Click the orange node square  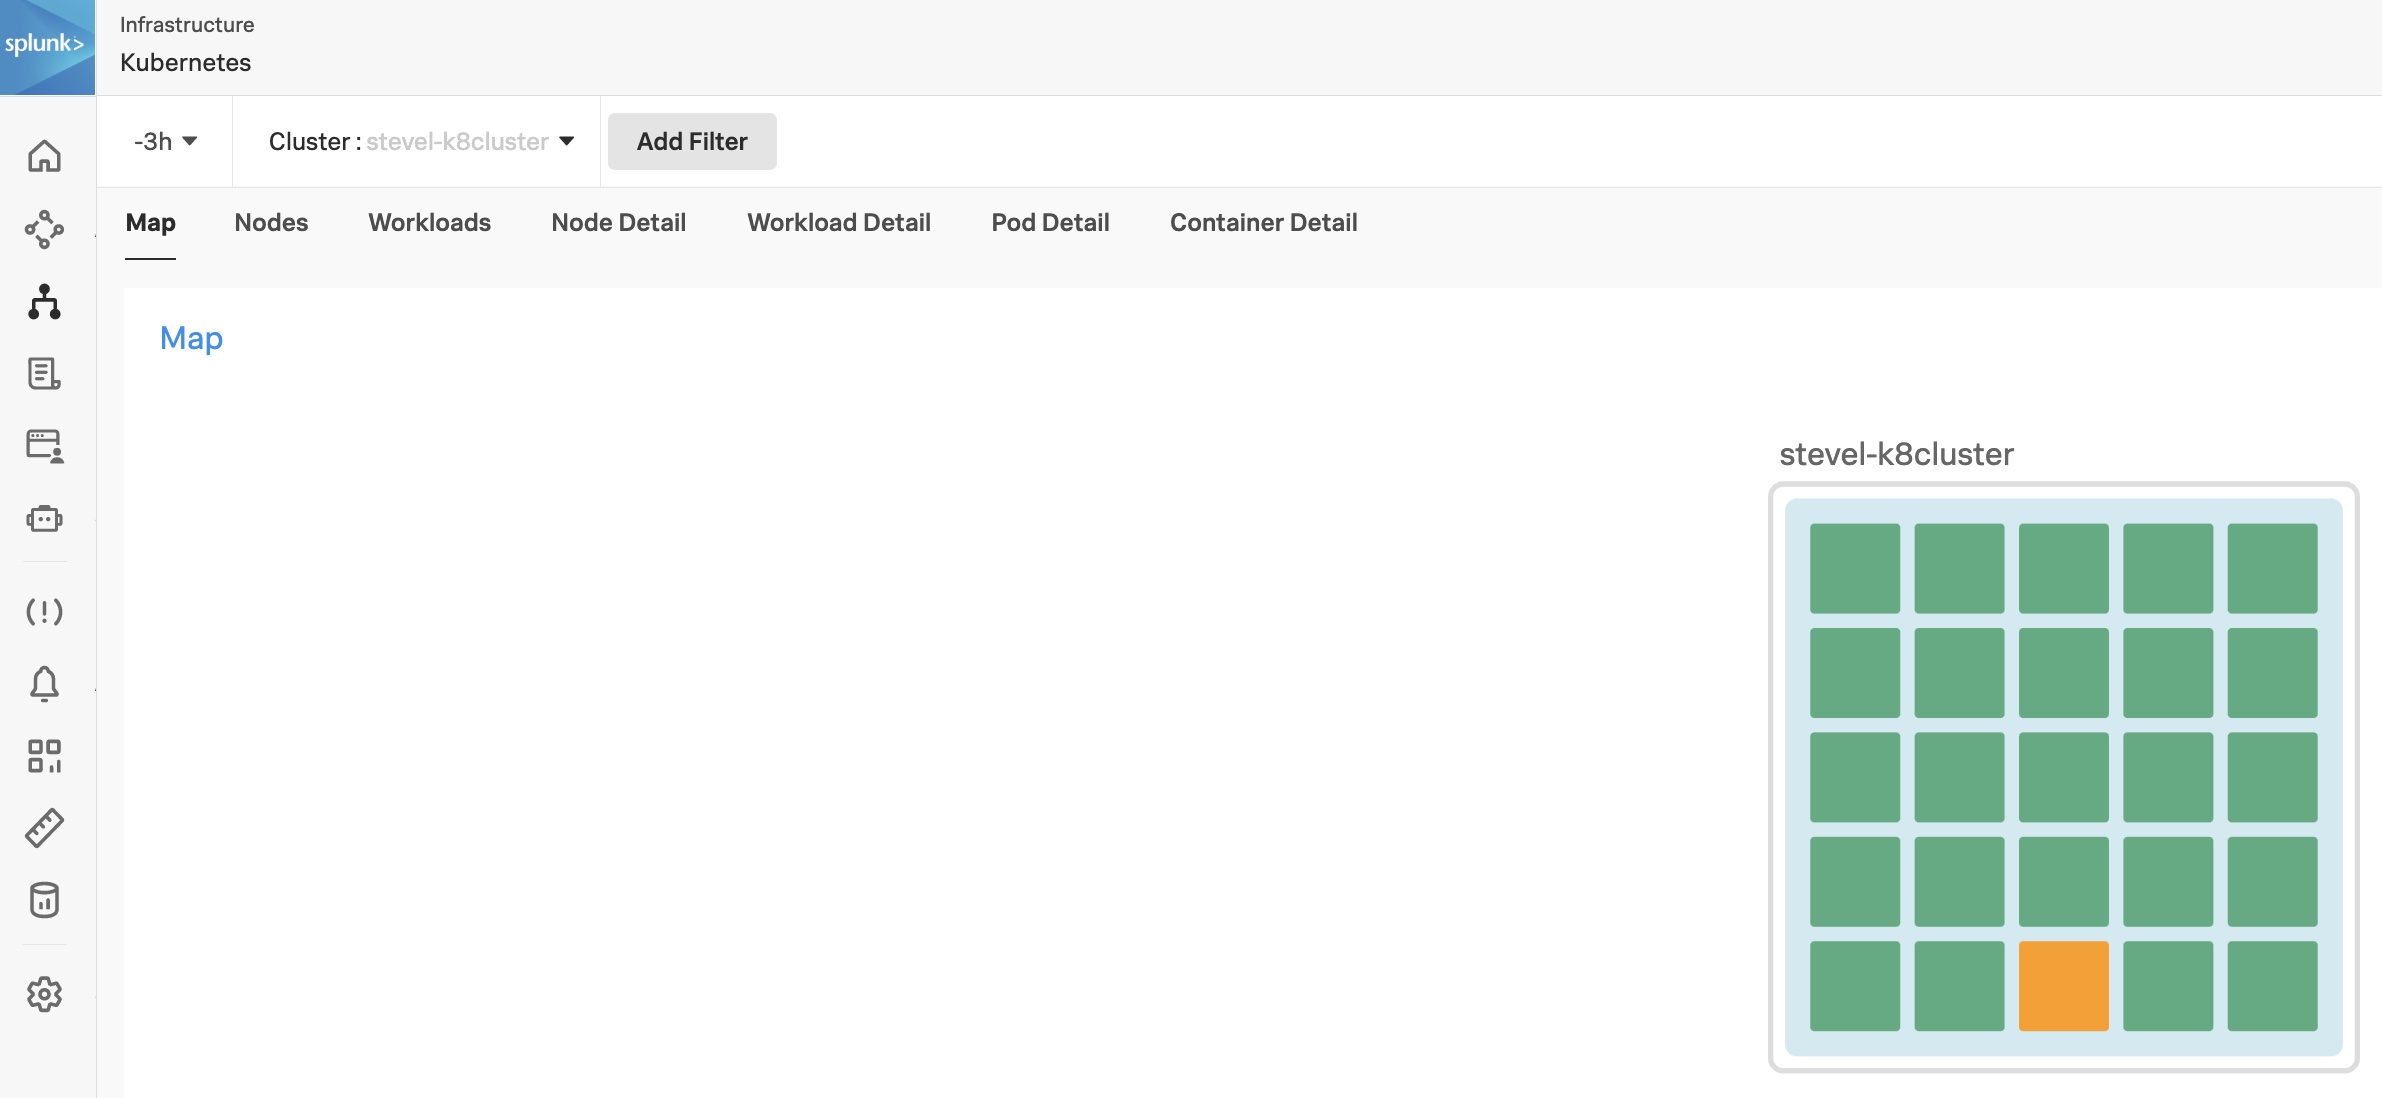tap(2063, 985)
